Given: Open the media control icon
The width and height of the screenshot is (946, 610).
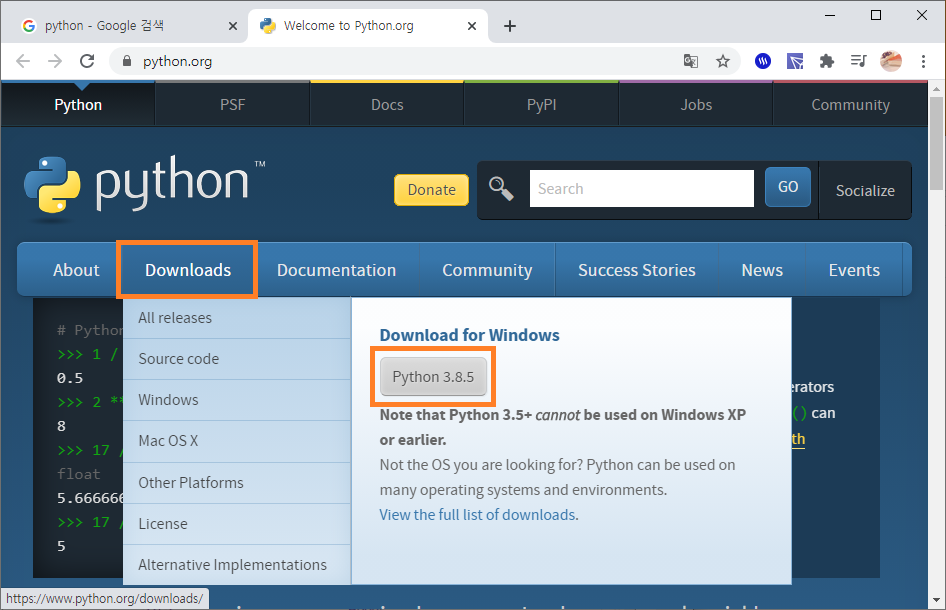Looking at the screenshot, I should (859, 61).
